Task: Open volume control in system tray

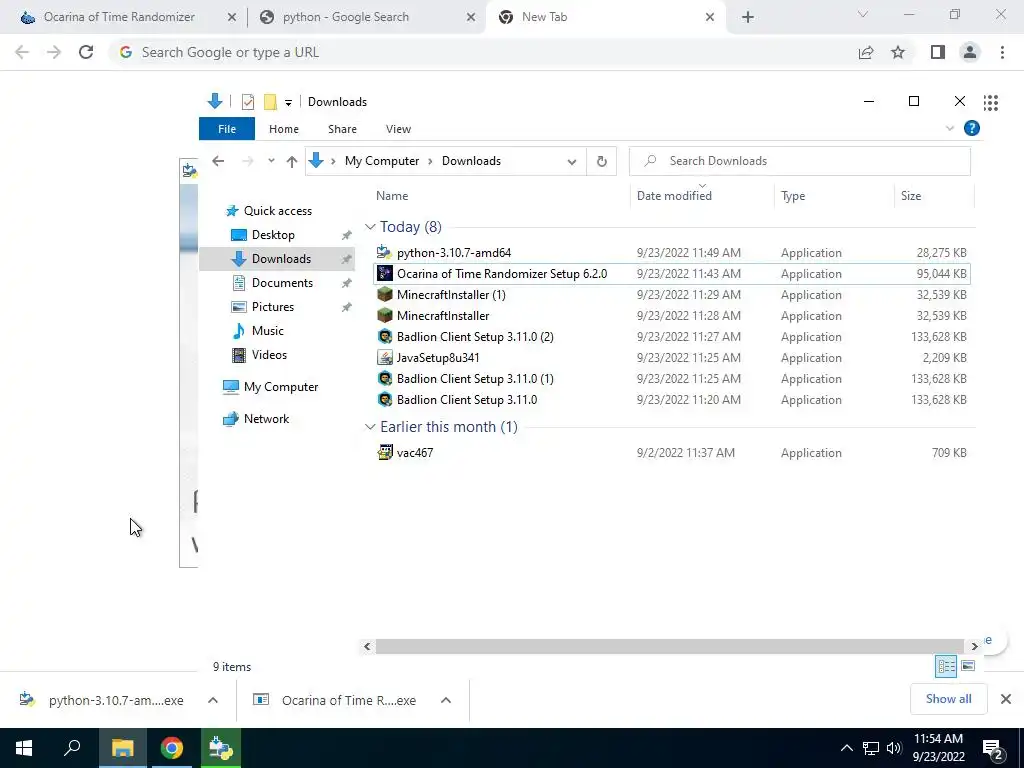Action: [894, 748]
